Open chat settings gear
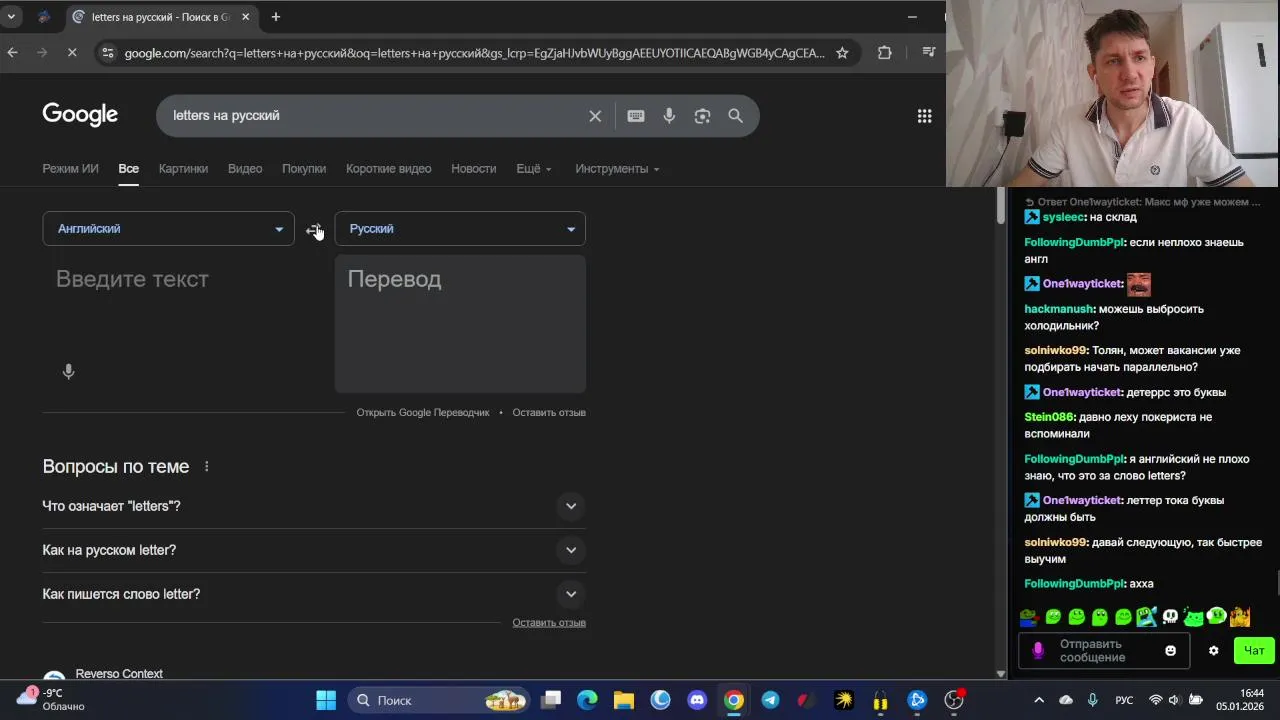Viewport: 1280px width, 720px height. [1213, 651]
